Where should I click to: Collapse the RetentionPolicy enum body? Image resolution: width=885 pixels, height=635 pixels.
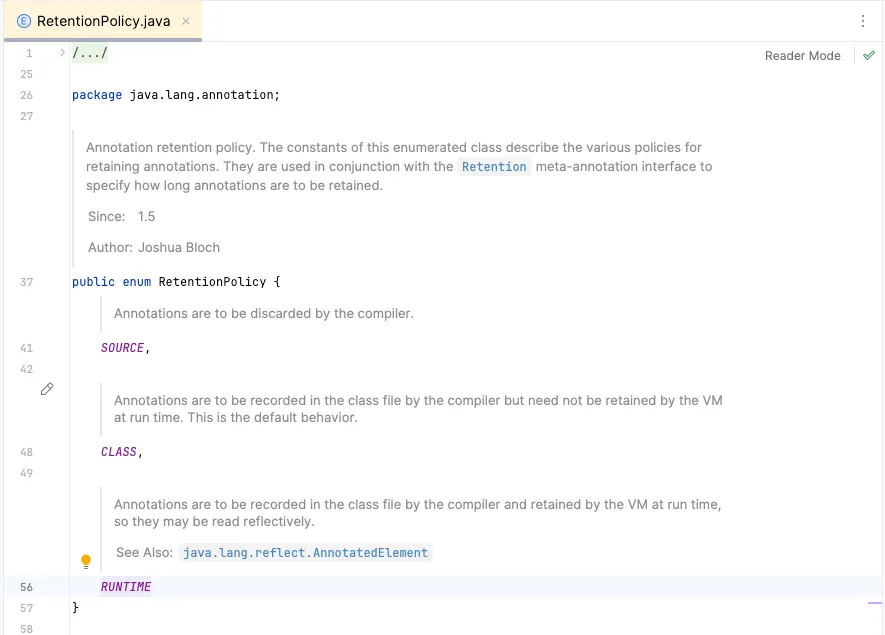tap(60, 282)
